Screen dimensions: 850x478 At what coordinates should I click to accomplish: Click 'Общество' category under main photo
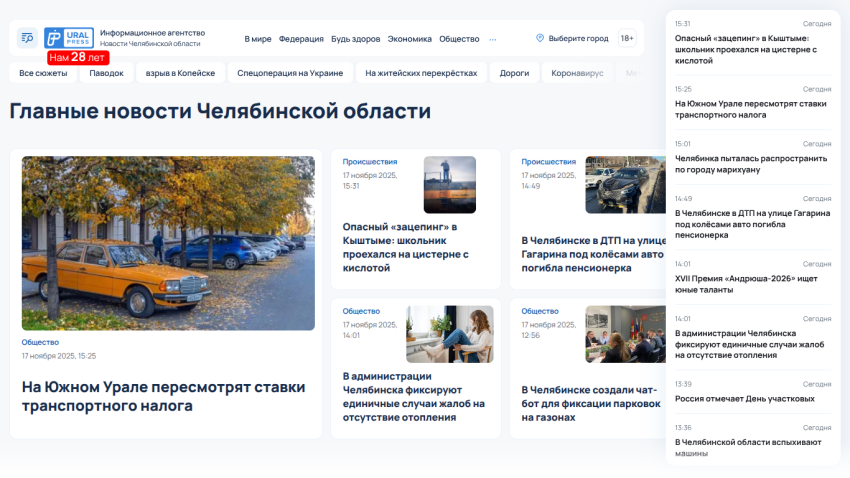pos(40,342)
